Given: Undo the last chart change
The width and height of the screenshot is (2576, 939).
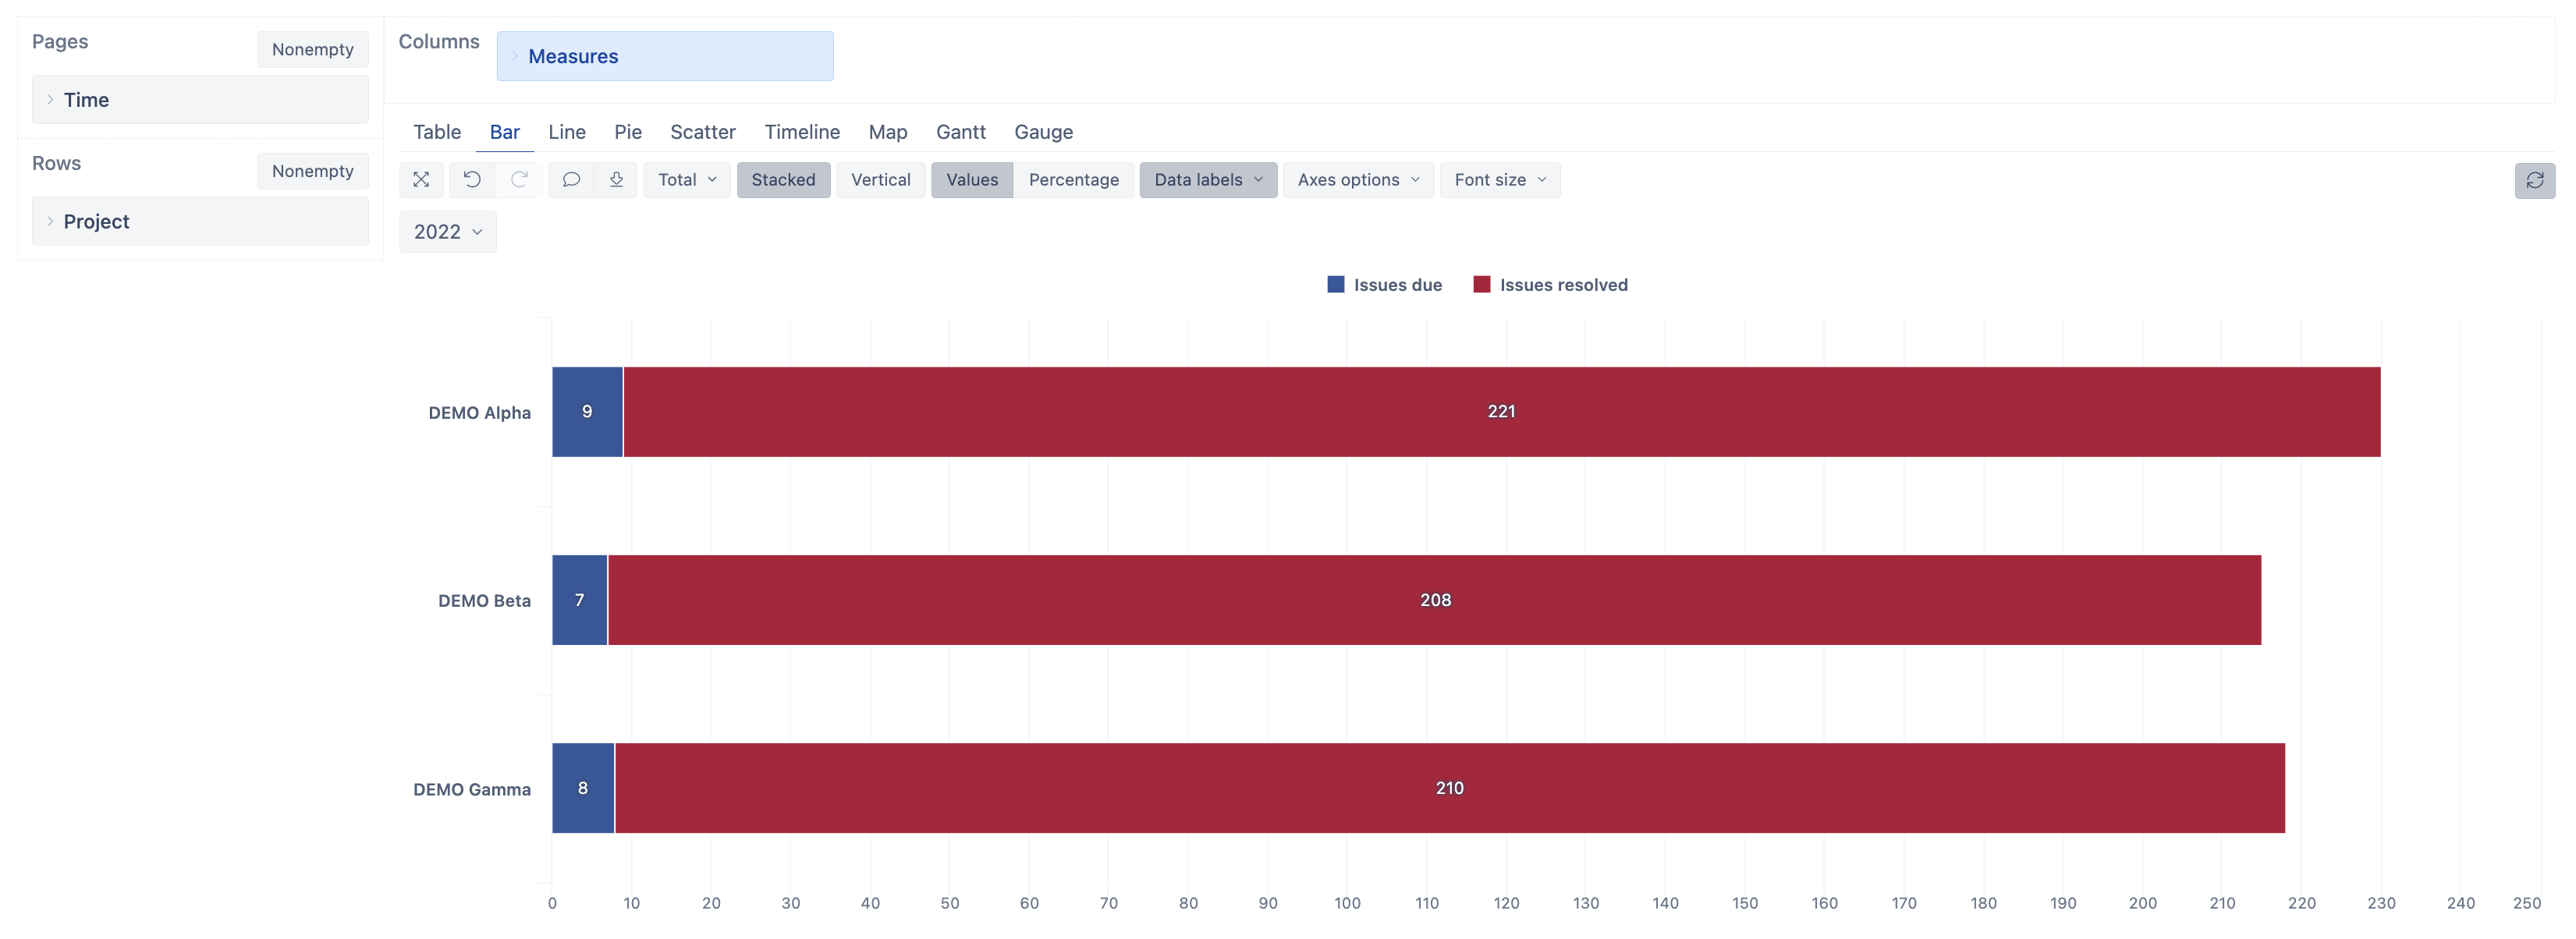Looking at the screenshot, I should (472, 180).
